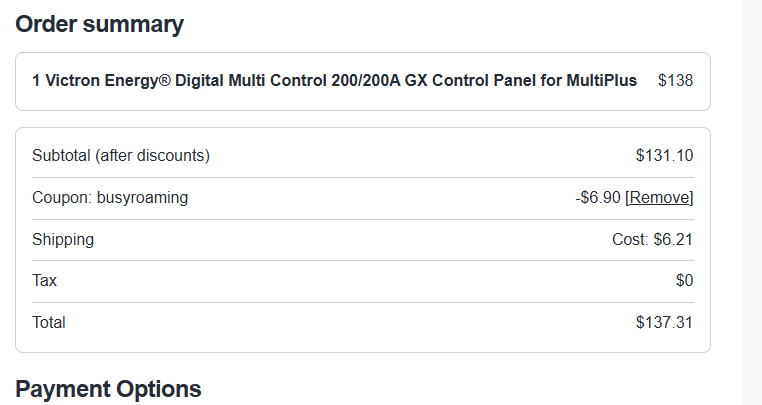The image size is (762, 405).
Task: Click the Payment Options heading
Action: [108, 389]
